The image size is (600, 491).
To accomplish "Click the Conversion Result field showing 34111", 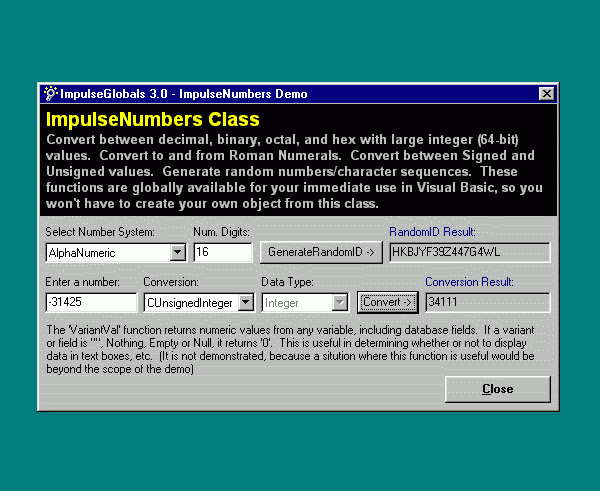I will pos(488,302).
